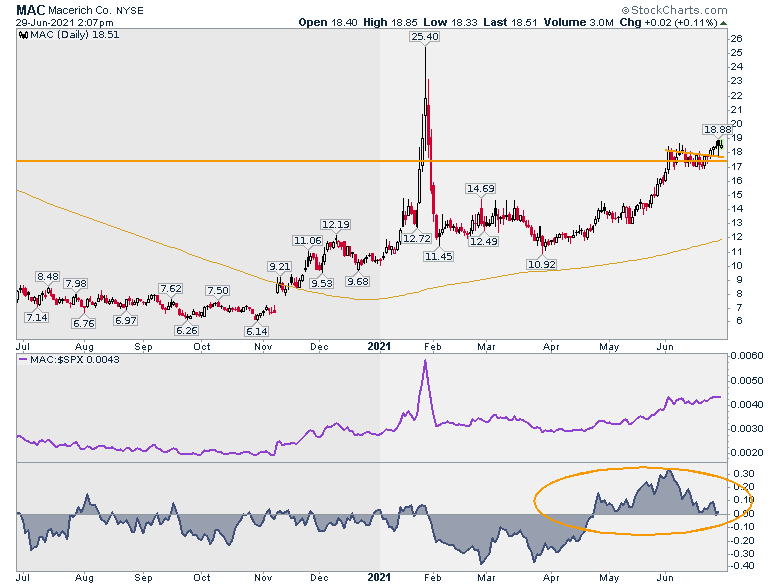The image size is (780, 586).
Task: Click the MAC (Daily) 18.51 legend text
Action: pyautogui.click(x=75, y=35)
